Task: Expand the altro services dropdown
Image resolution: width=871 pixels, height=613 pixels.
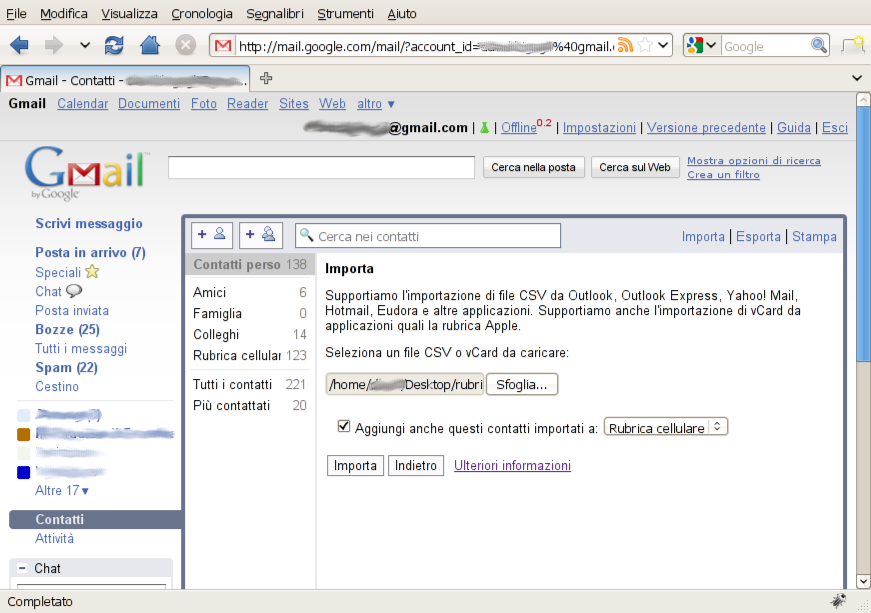Action: (x=376, y=104)
